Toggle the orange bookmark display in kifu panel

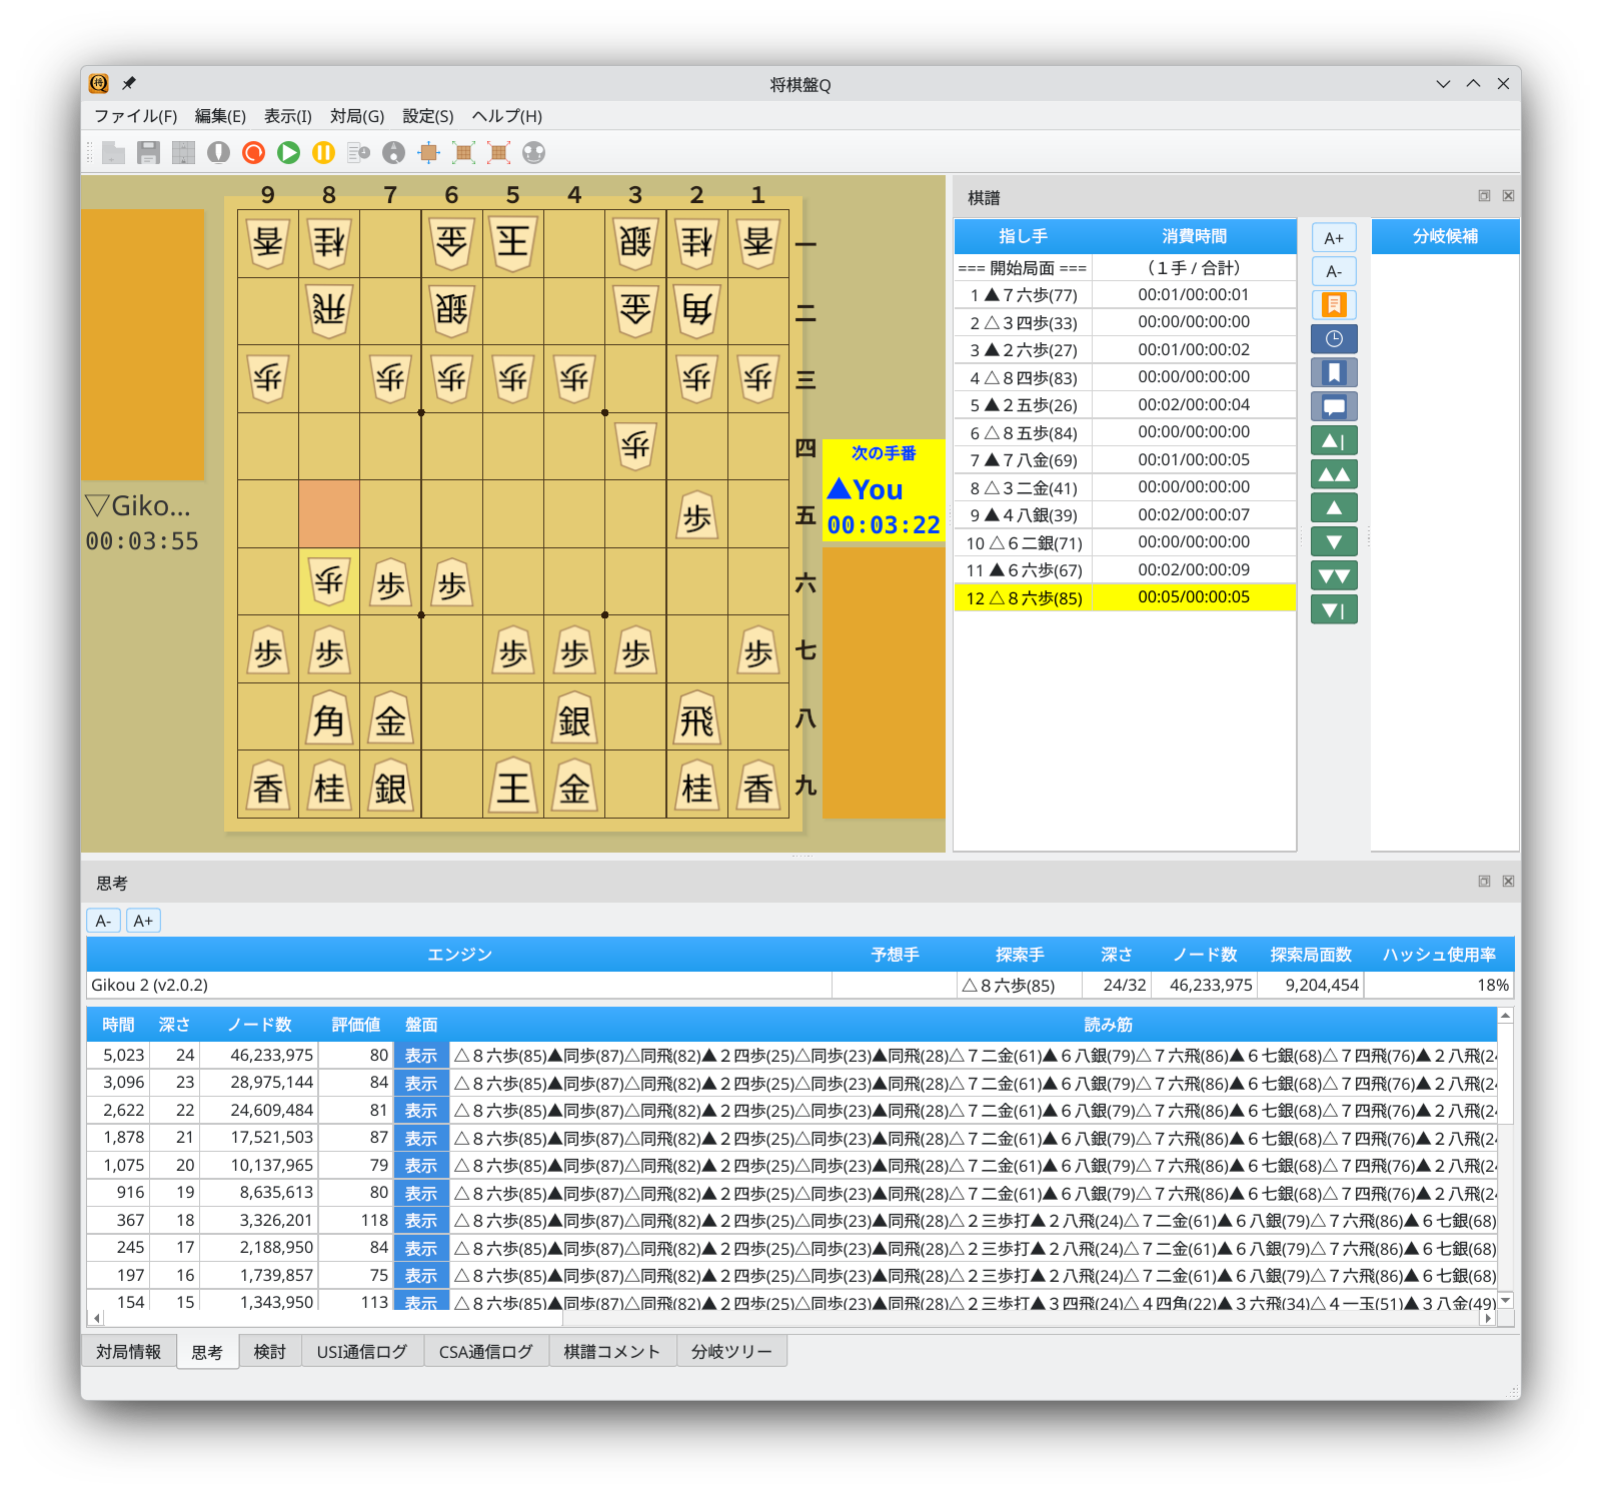[1334, 304]
